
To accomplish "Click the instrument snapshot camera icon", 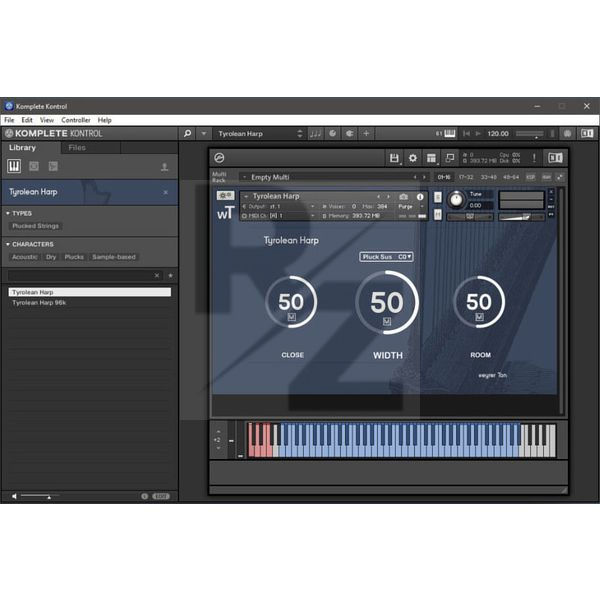I will (x=403, y=197).
